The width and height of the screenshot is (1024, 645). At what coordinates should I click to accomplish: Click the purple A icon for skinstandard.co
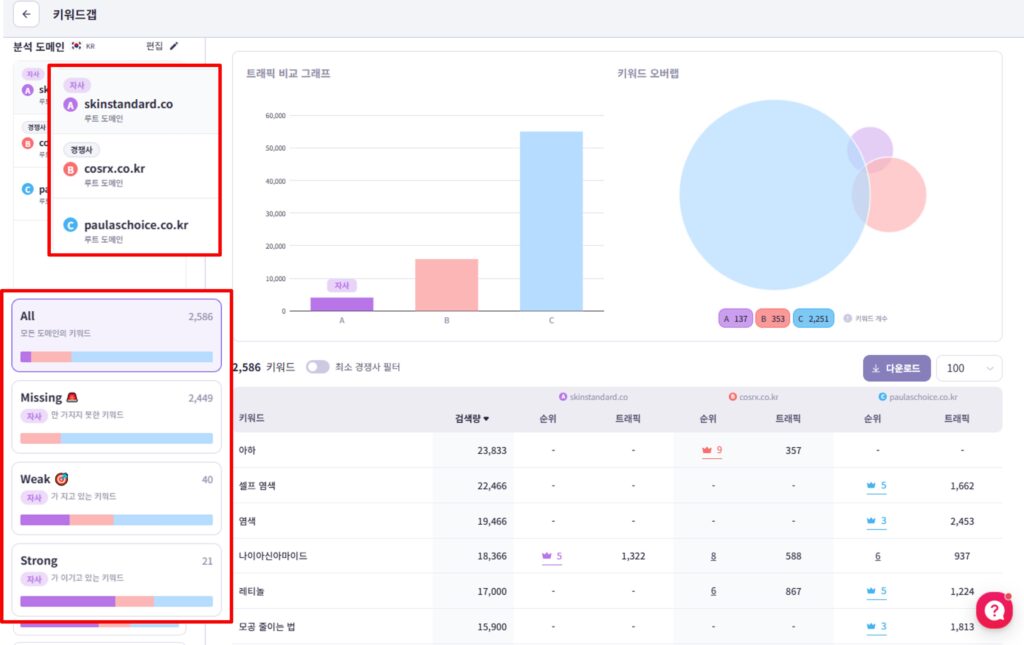pyautogui.click(x=70, y=105)
